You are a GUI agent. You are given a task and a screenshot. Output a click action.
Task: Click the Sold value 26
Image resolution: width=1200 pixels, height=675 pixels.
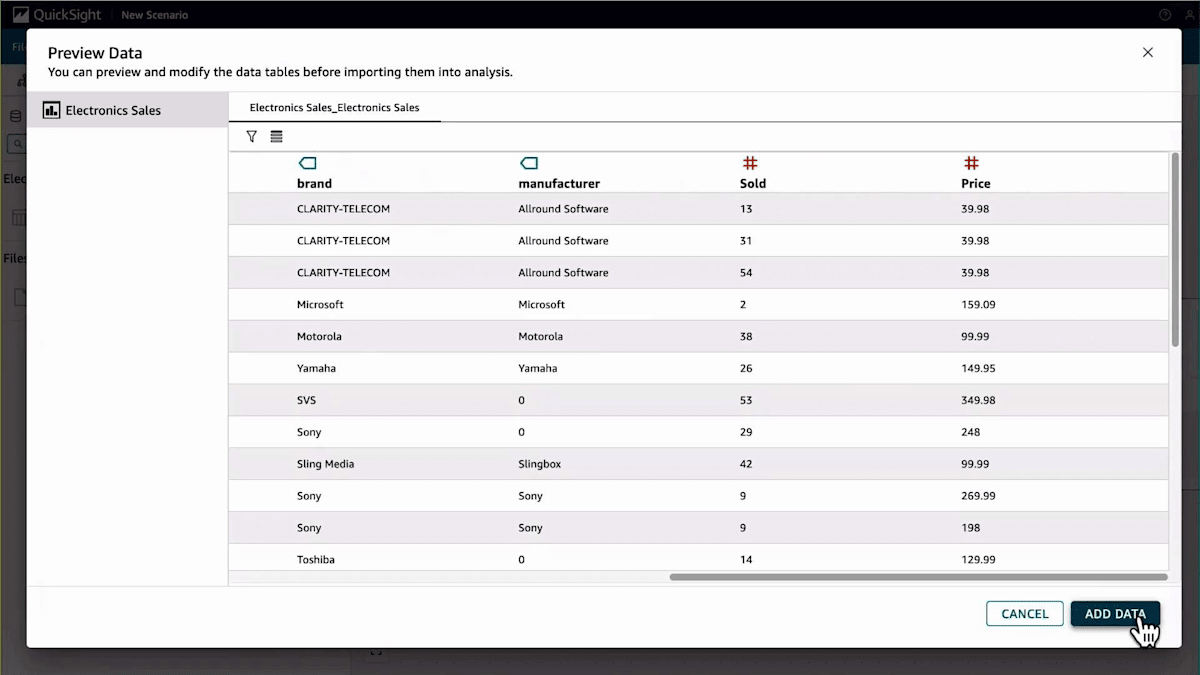(x=746, y=368)
